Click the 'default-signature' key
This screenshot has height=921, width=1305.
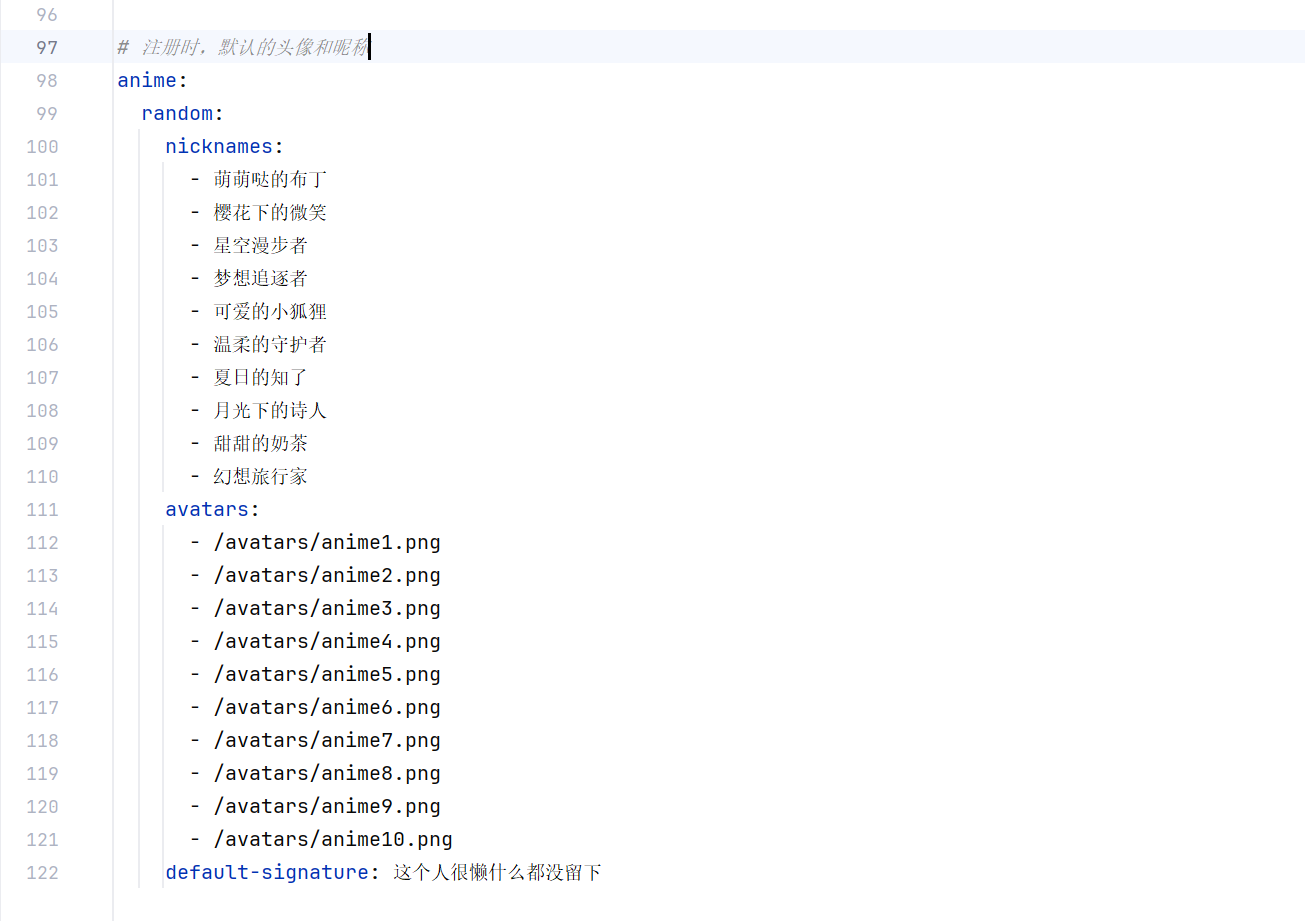[267, 872]
